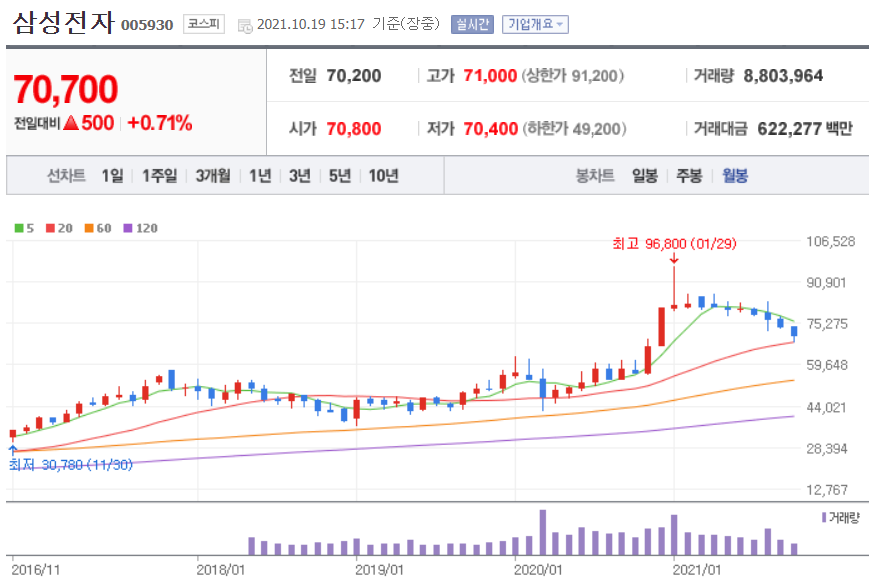869x587 pixels.
Task: Click the 시가 70,800 value
Action: [354, 129]
